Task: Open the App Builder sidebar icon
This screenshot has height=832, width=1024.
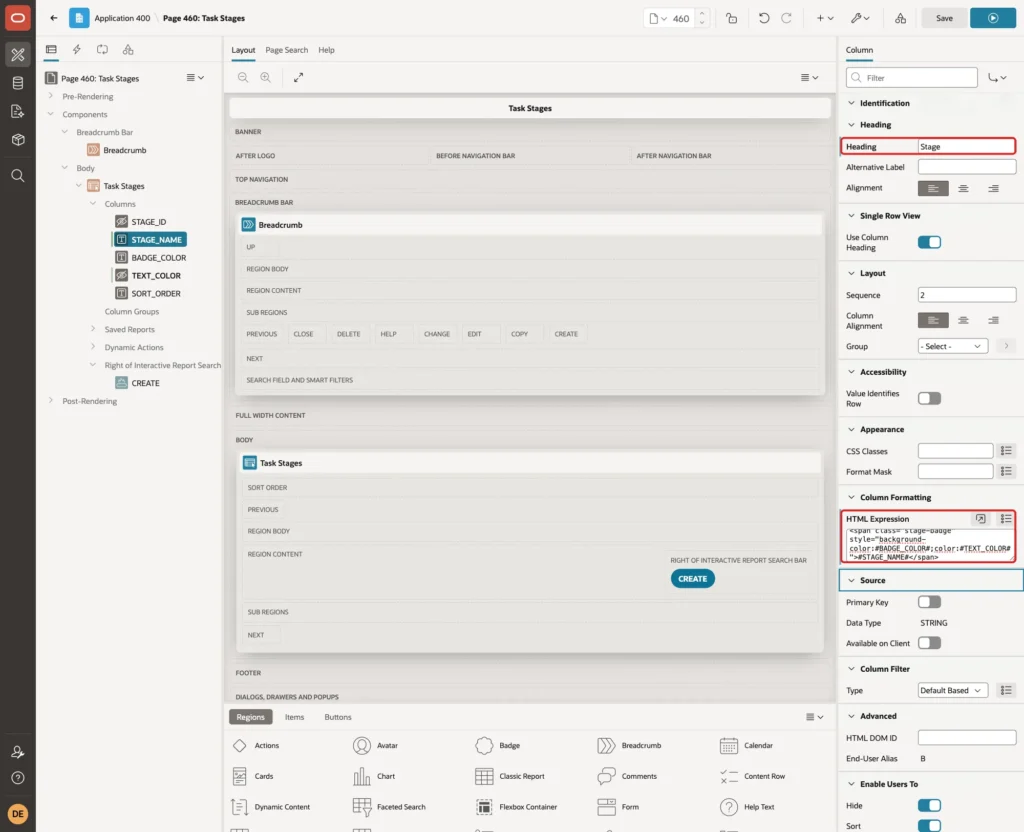Action: pos(18,54)
